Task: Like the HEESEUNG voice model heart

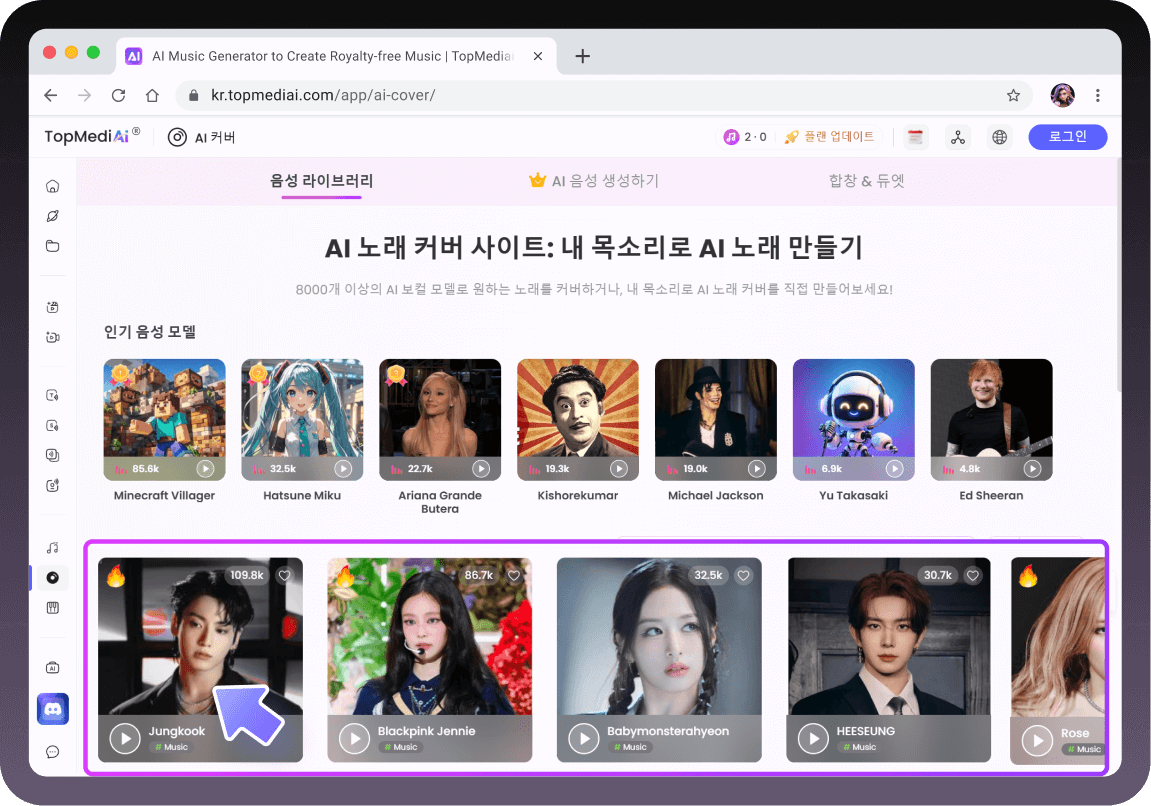Action: (x=973, y=575)
